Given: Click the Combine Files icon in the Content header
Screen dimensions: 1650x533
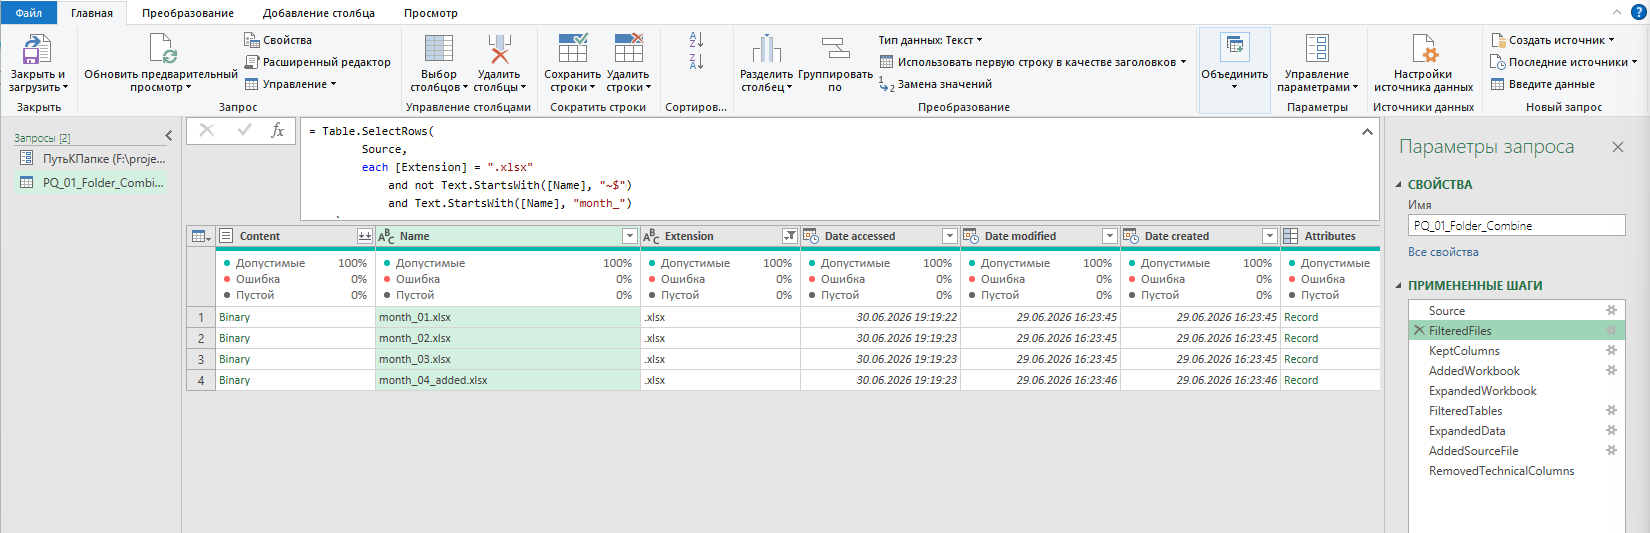Looking at the screenshot, I should pyautogui.click(x=365, y=236).
